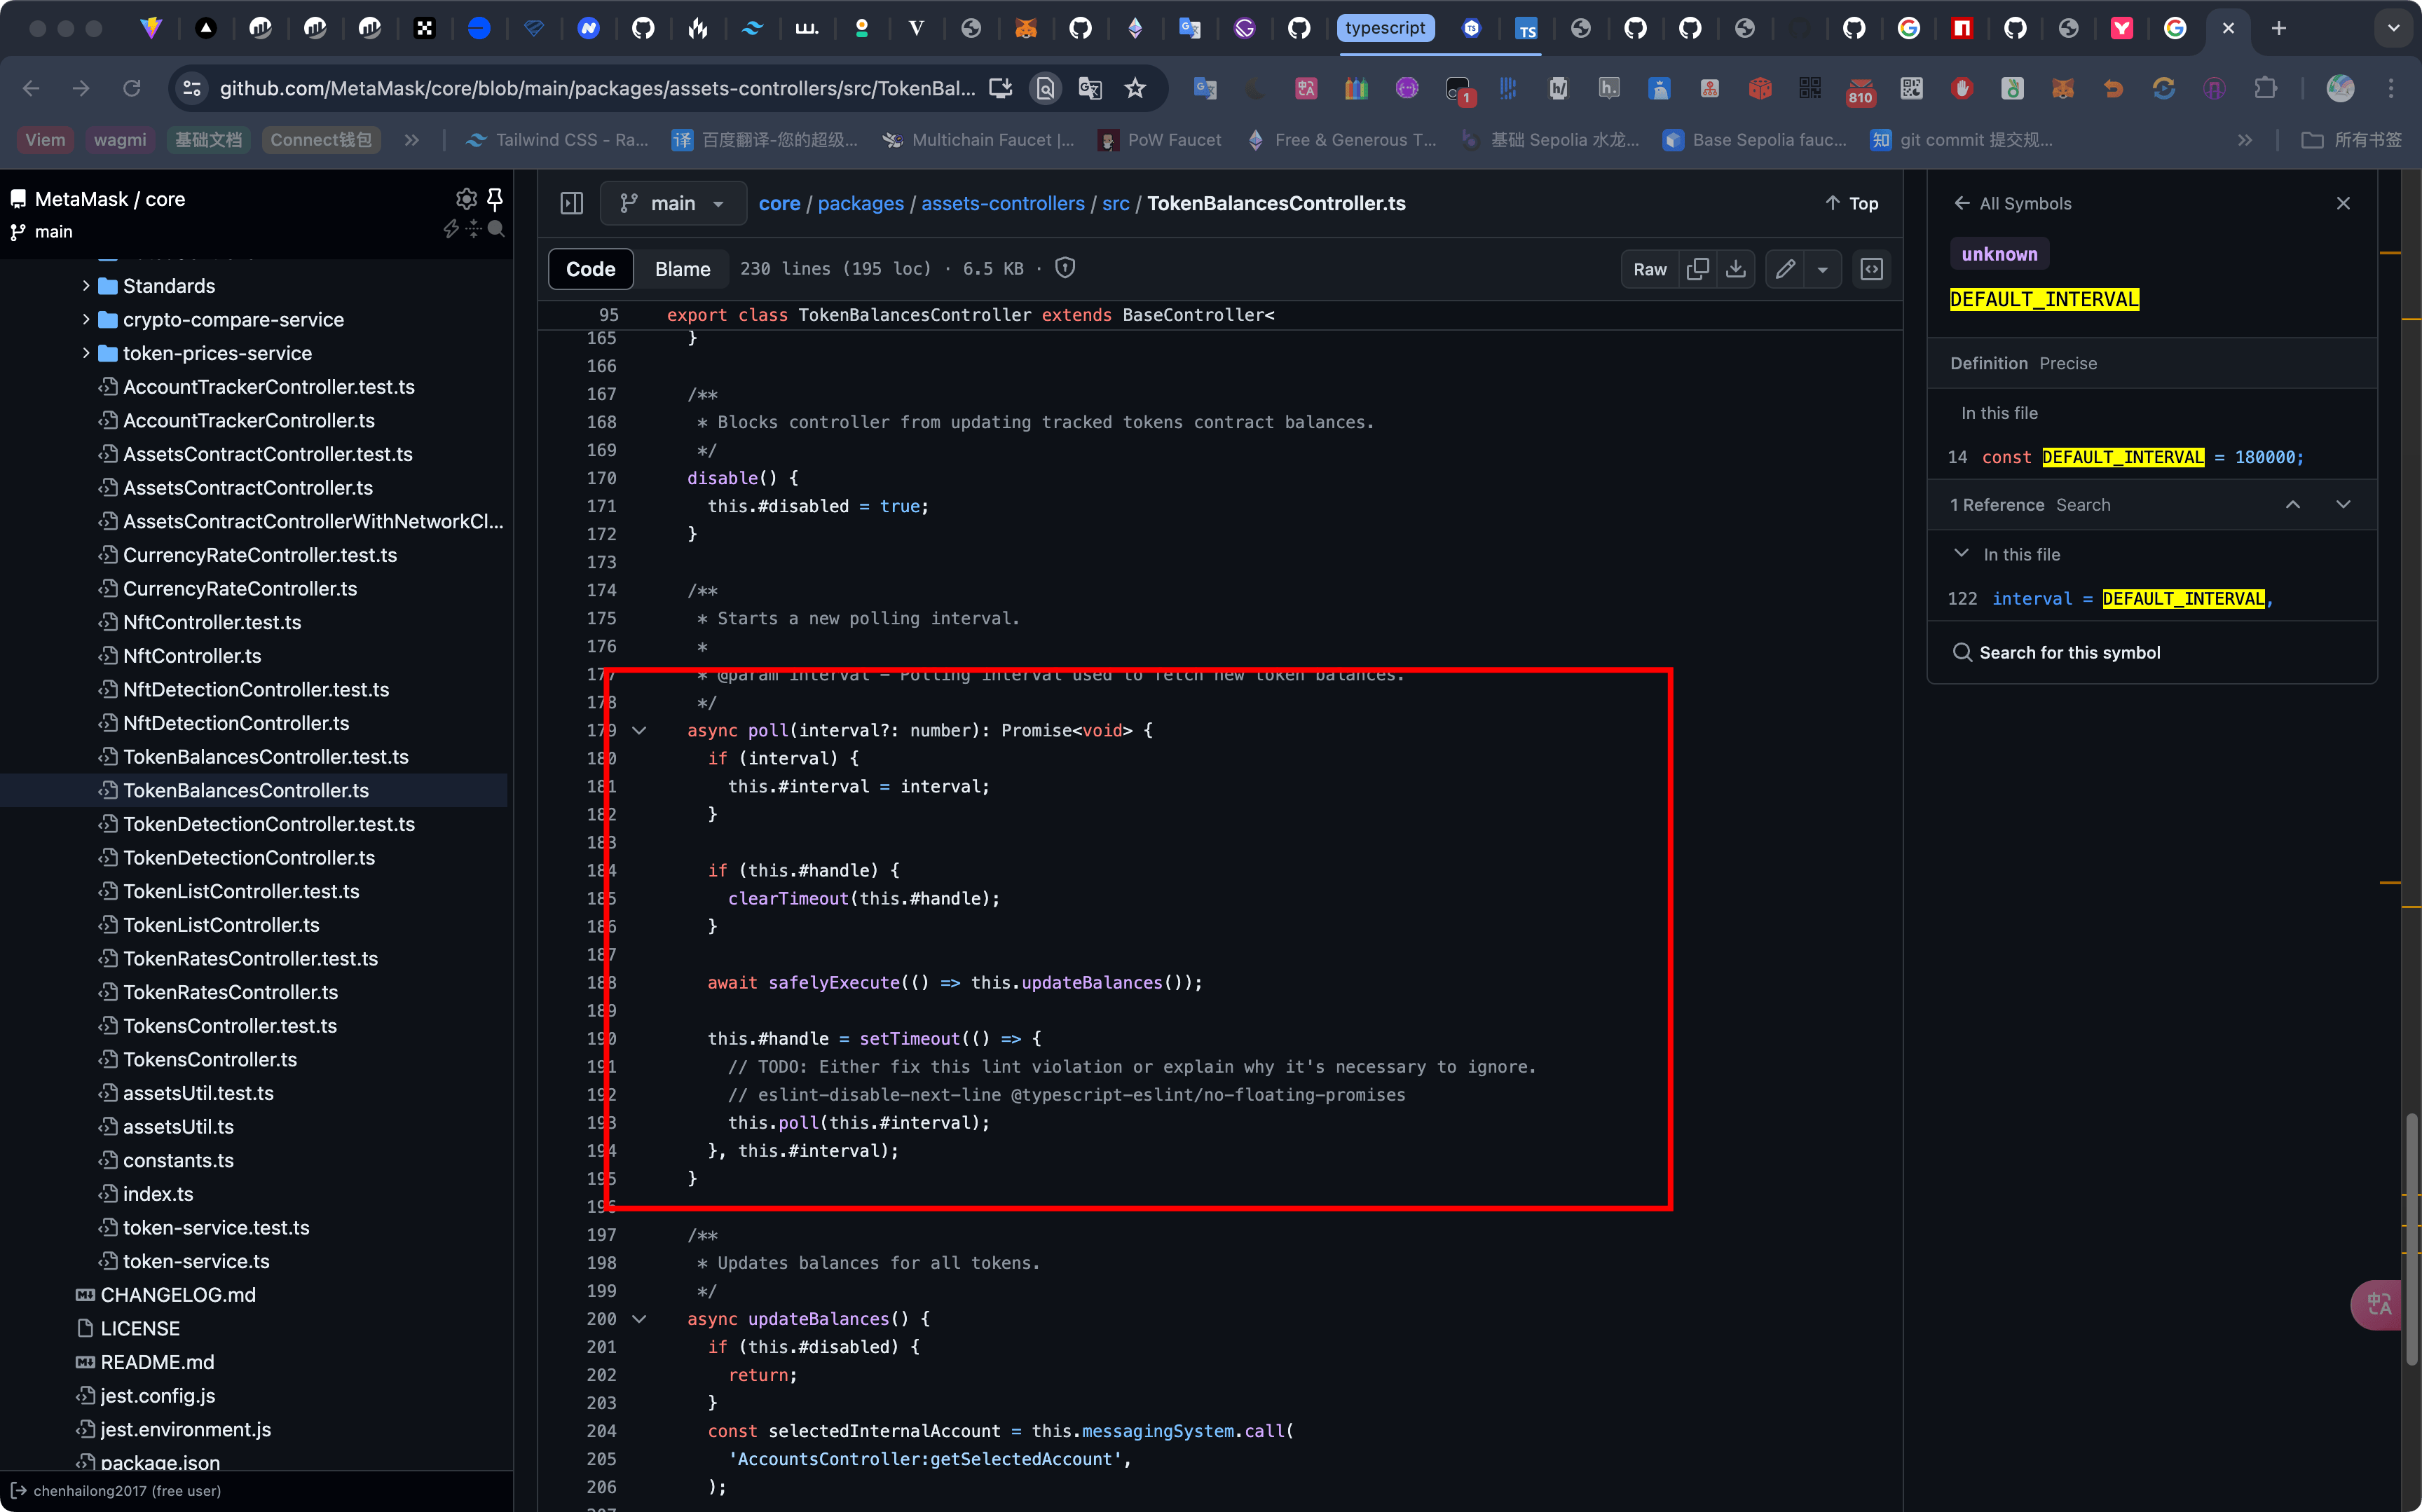Download the raw file

tap(1736, 269)
